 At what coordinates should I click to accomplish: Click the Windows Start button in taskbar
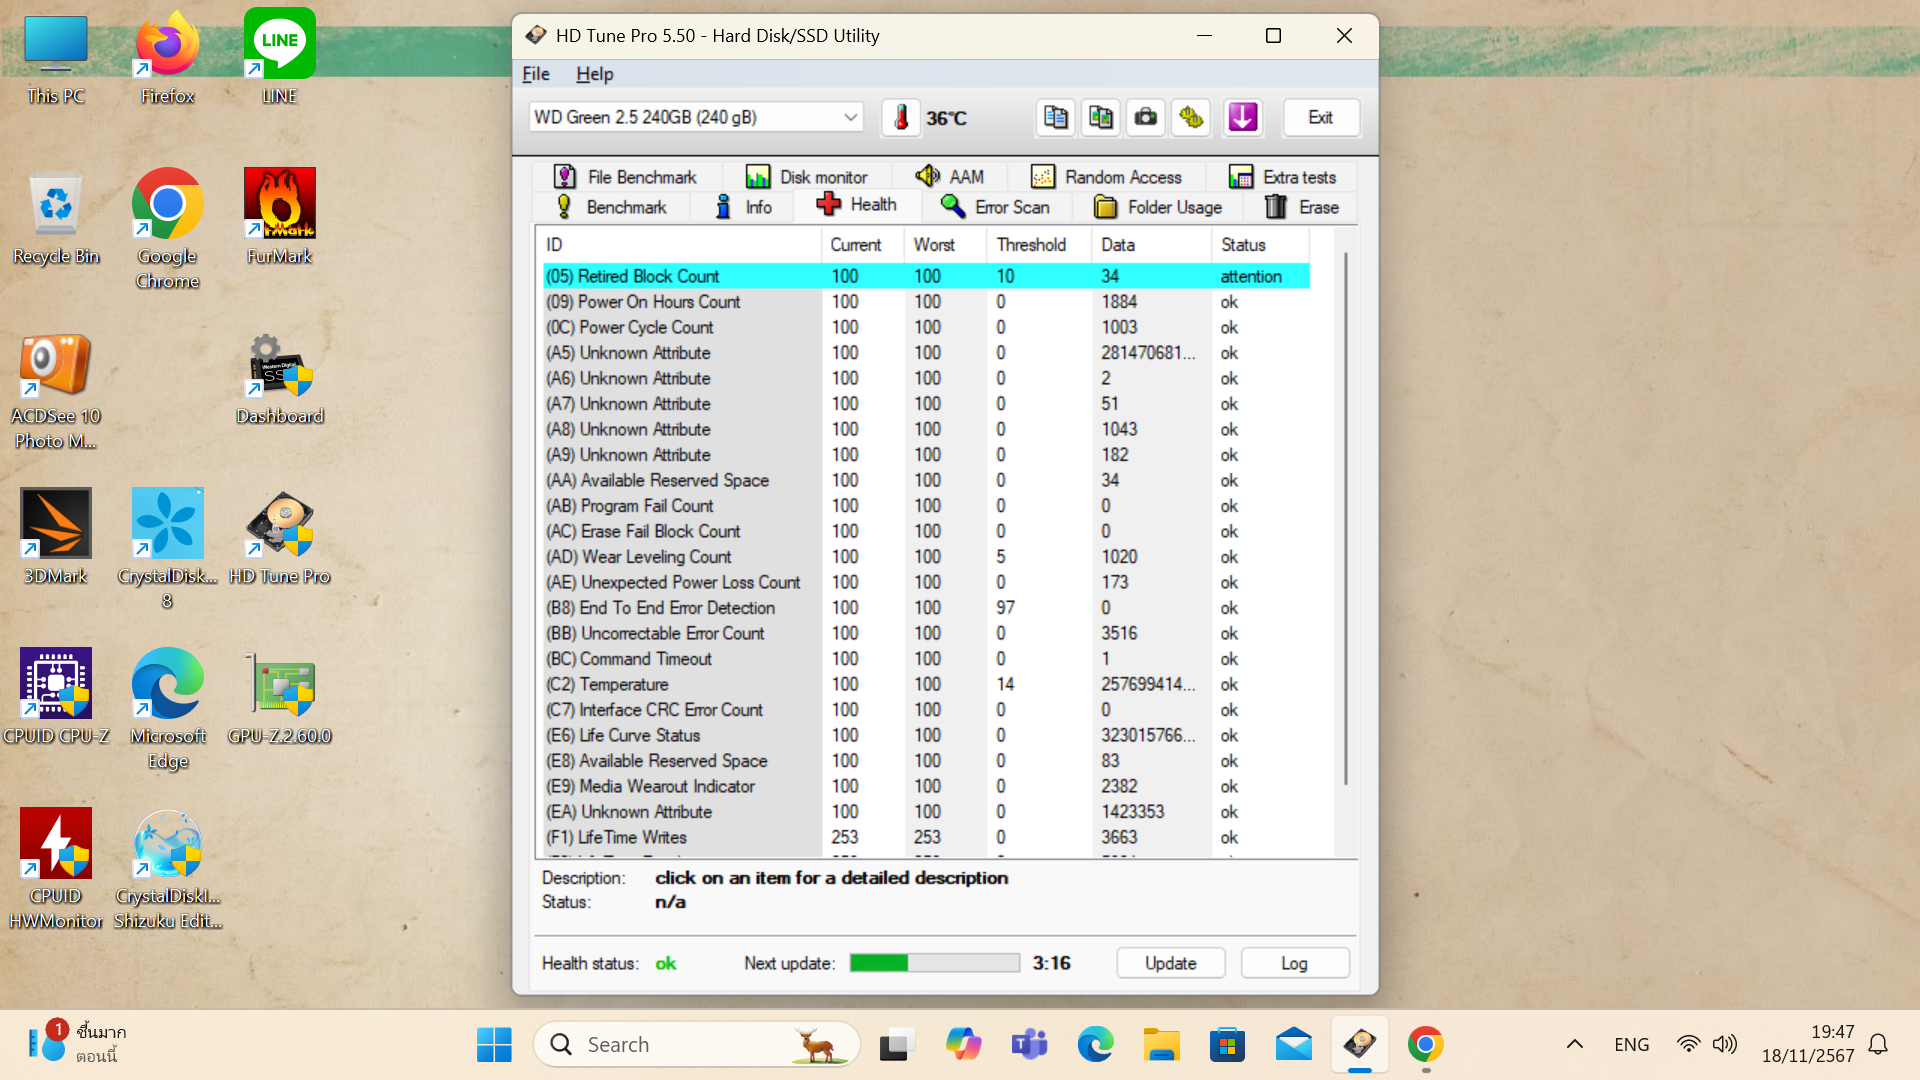494,1044
